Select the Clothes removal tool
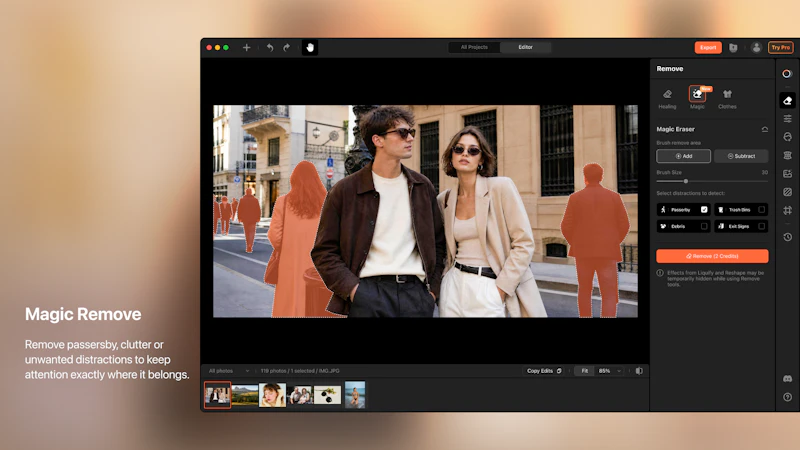This screenshot has width=800, height=450. [x=727, y=98]
